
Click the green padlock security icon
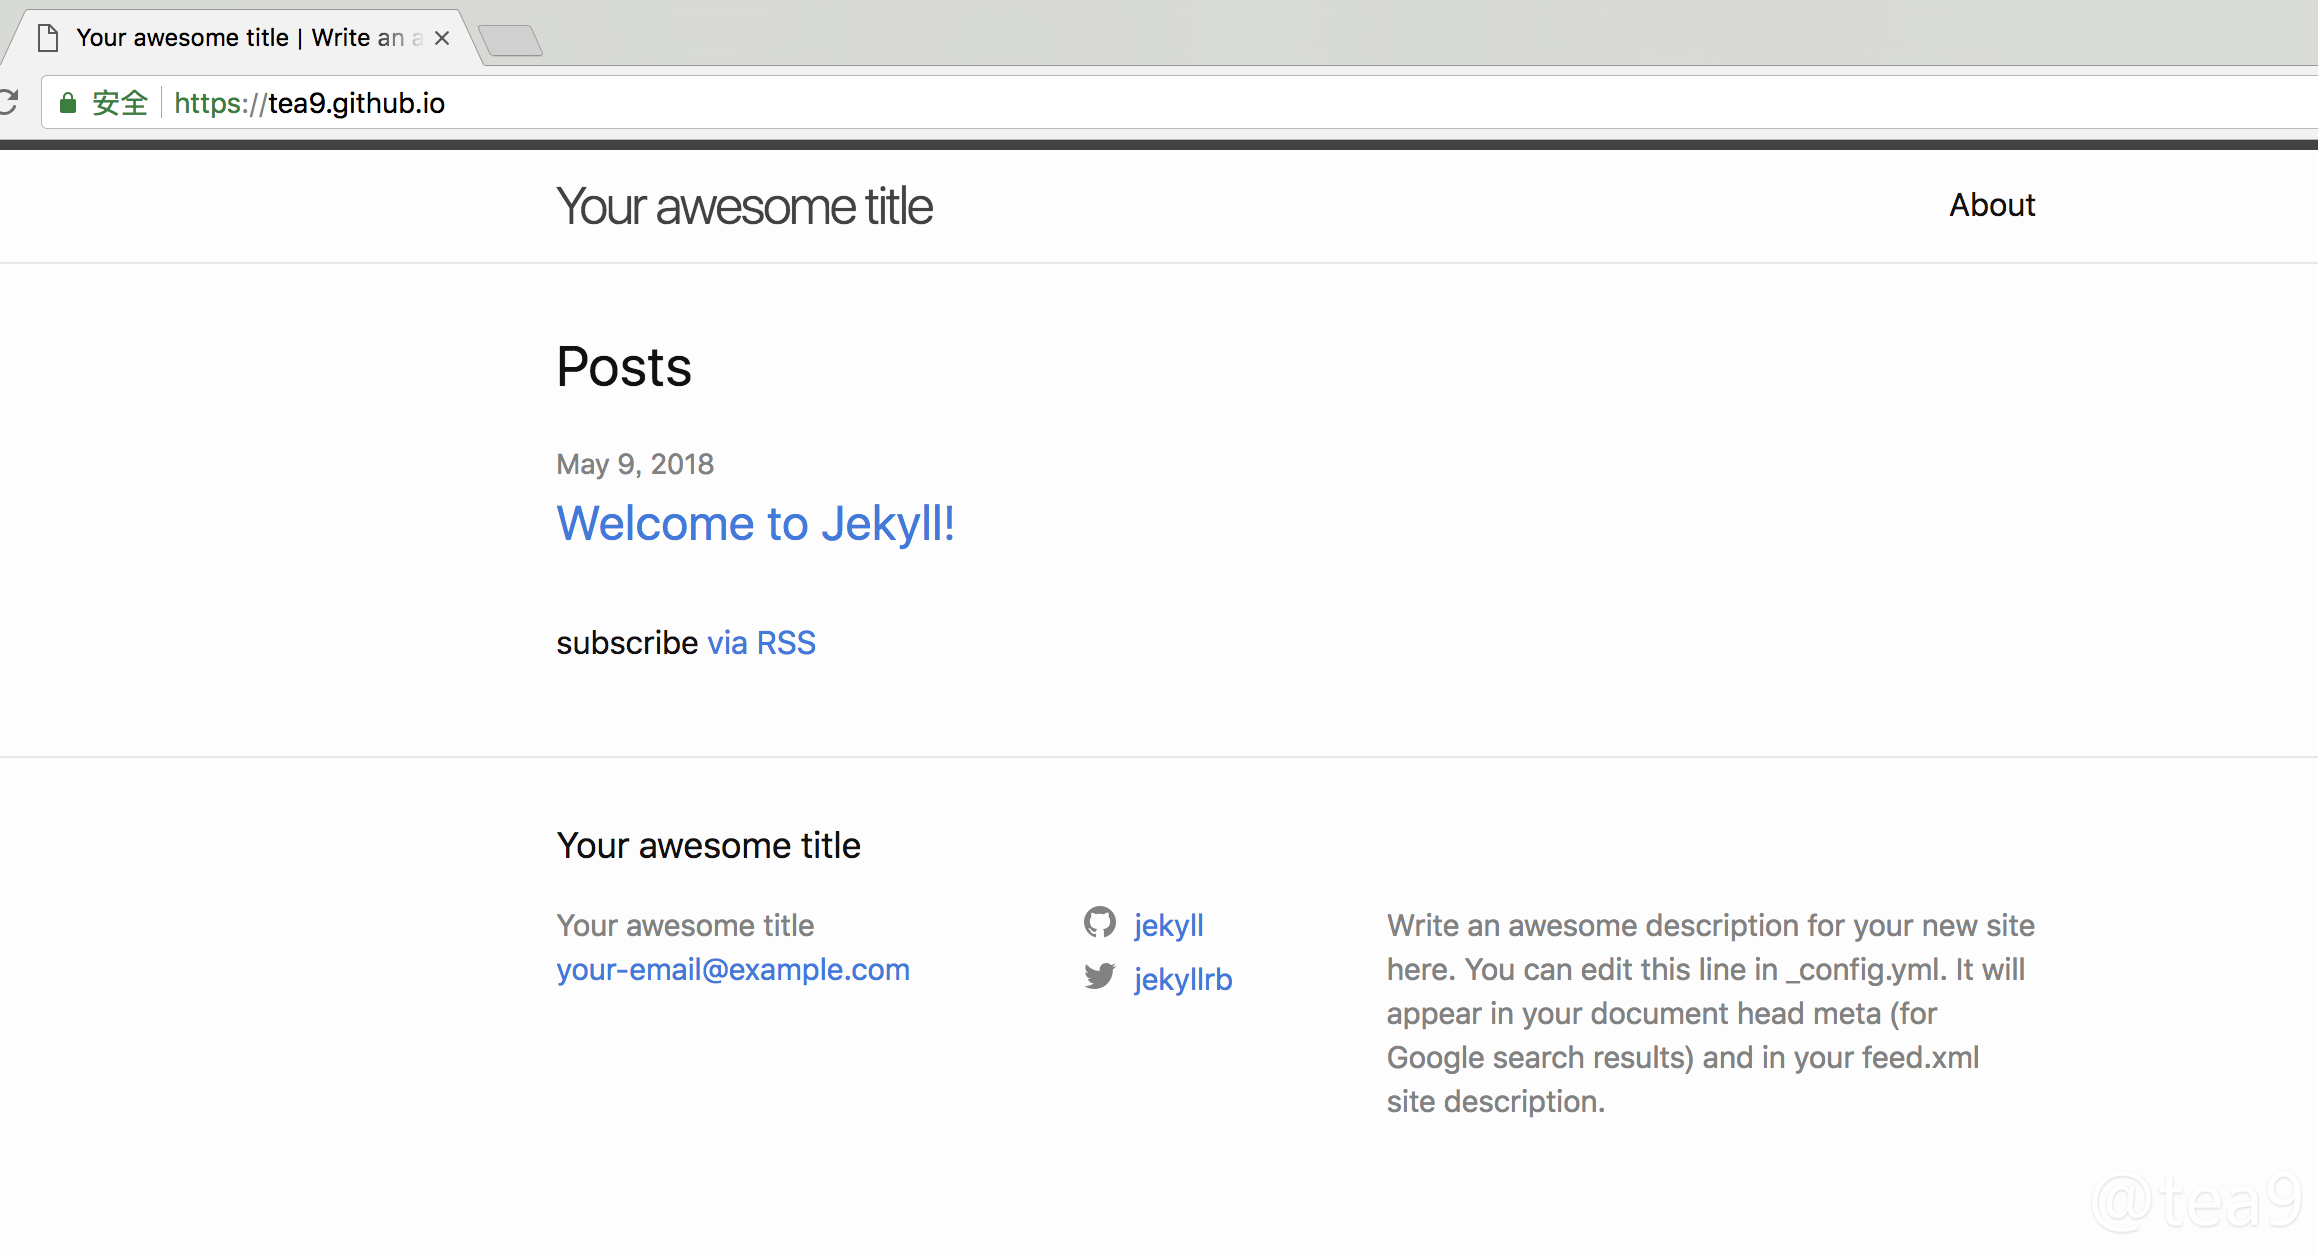(x=68, y=103)
